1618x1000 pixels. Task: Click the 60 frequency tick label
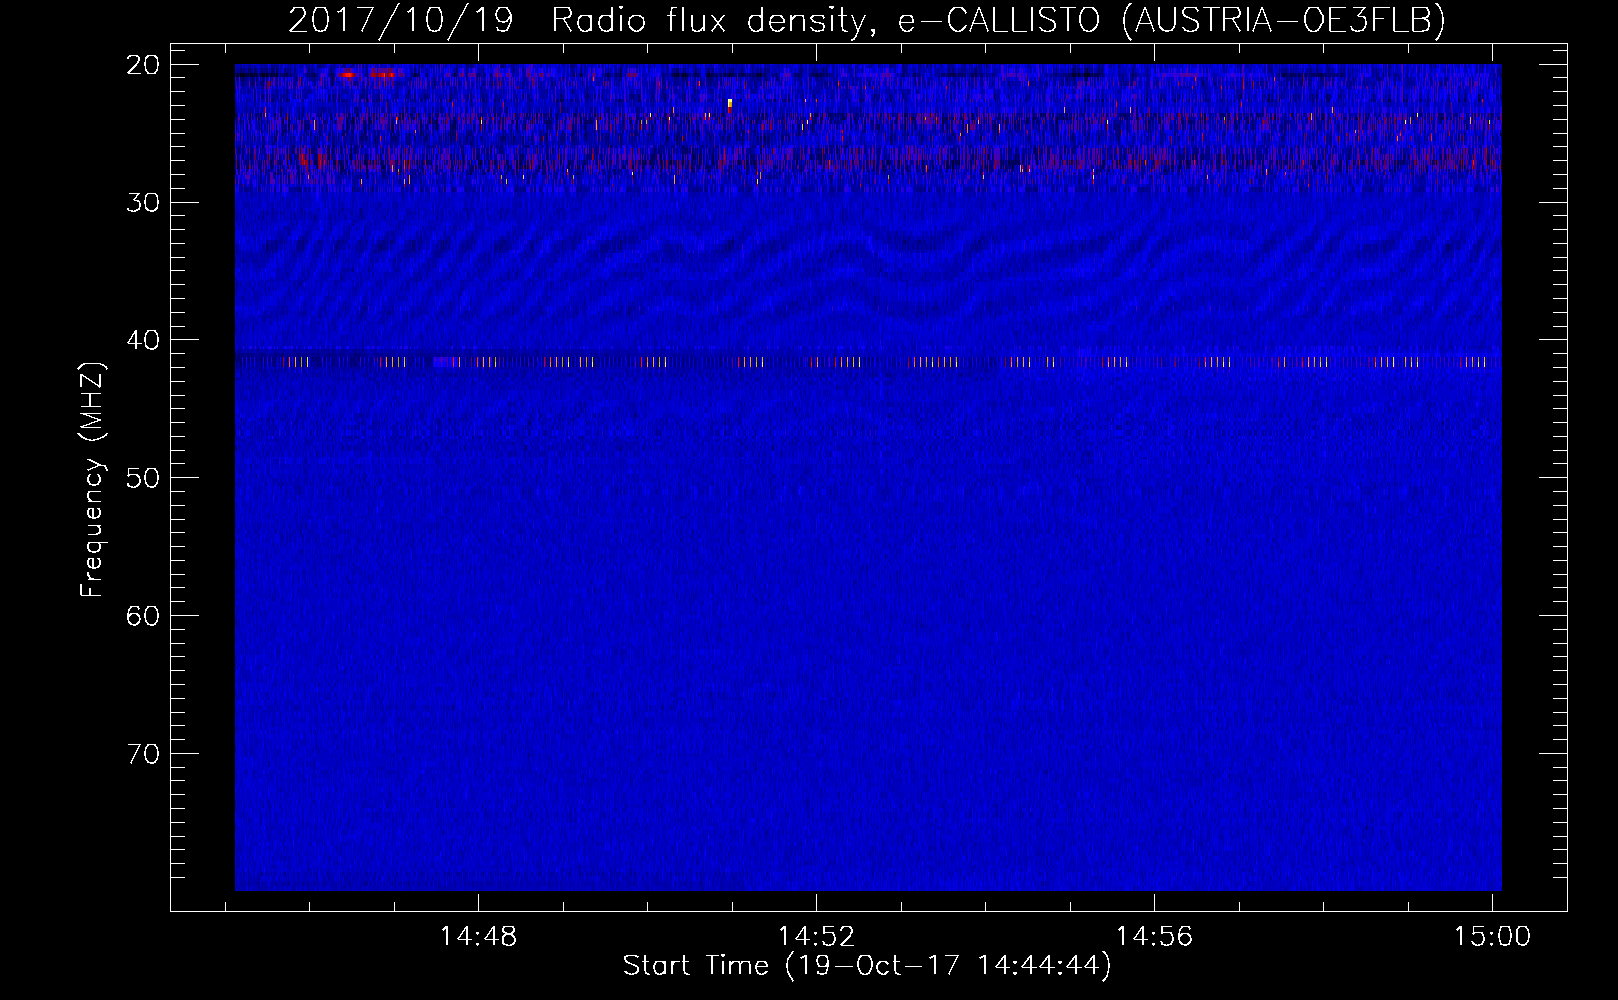point(143,615)
